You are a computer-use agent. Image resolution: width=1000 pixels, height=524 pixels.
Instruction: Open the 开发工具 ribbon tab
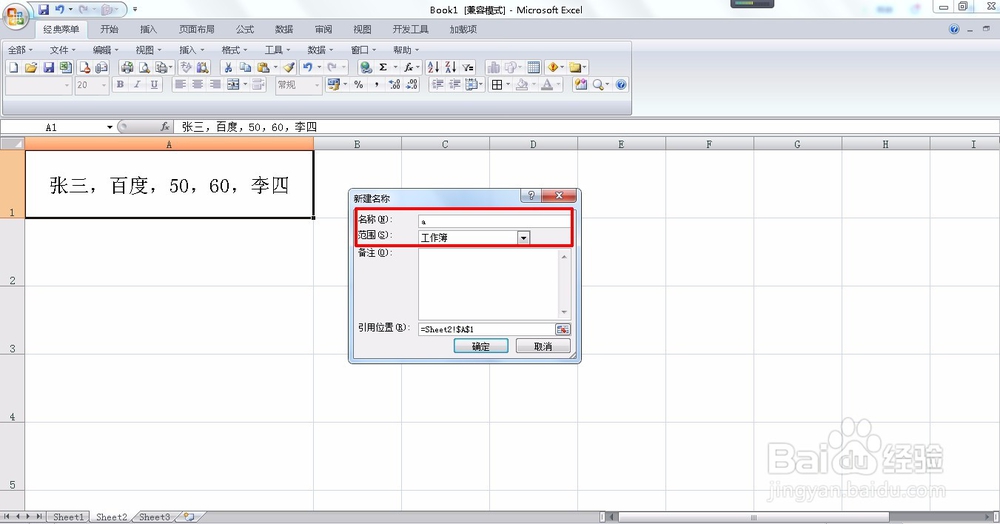[x=411, y=29]
